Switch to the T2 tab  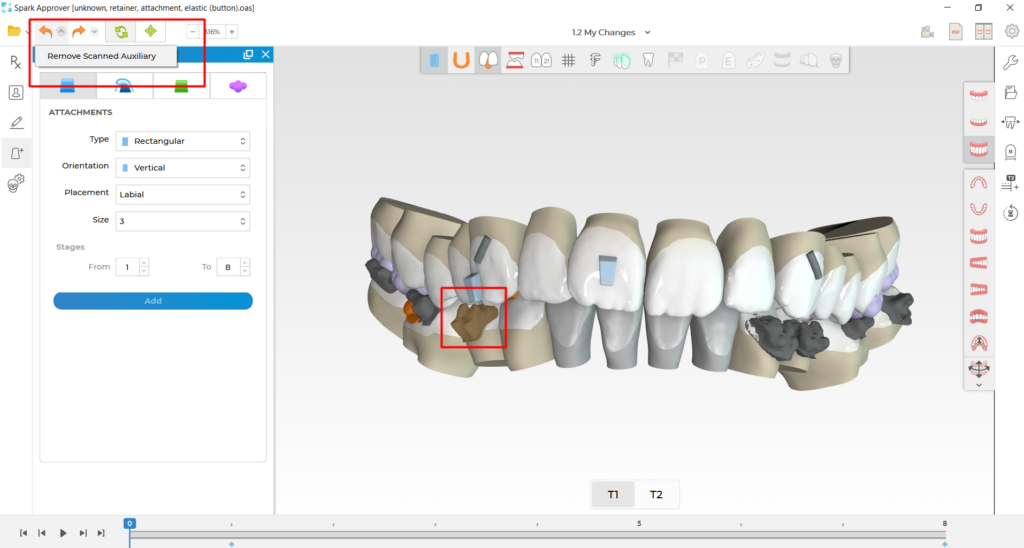[x=656, y=494]
